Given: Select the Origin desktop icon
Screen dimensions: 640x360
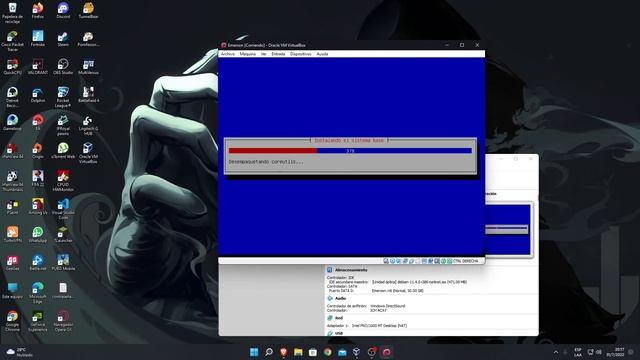Looking at the screenshot, I should pos(38,151).
